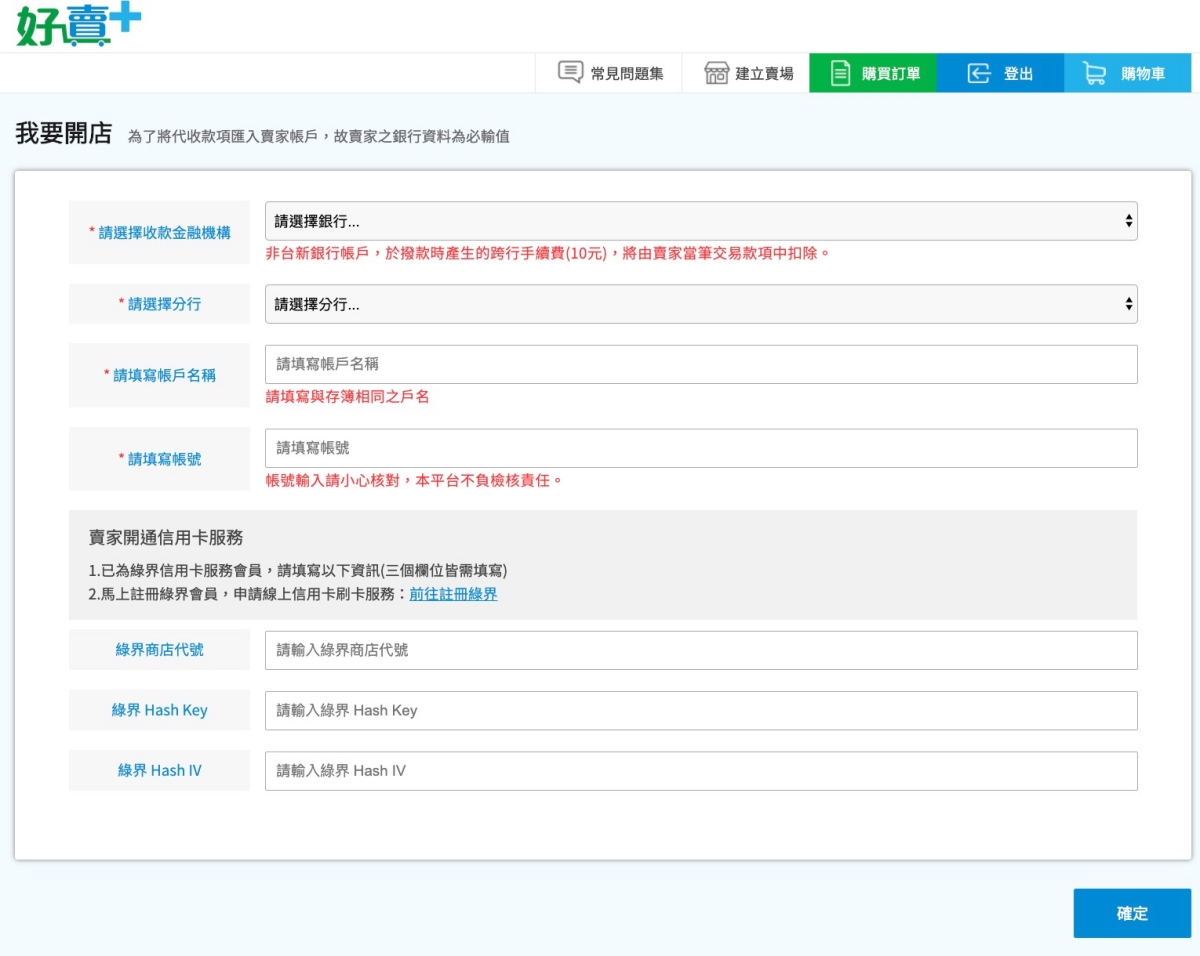Select the 綠界商店代號 input box
1200x956 pixels.
coord(700,650)
